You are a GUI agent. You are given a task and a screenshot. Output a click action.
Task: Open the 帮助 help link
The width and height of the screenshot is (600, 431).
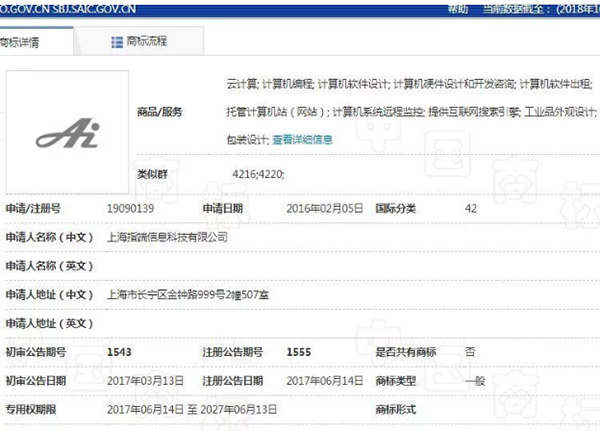click(456, 7)
